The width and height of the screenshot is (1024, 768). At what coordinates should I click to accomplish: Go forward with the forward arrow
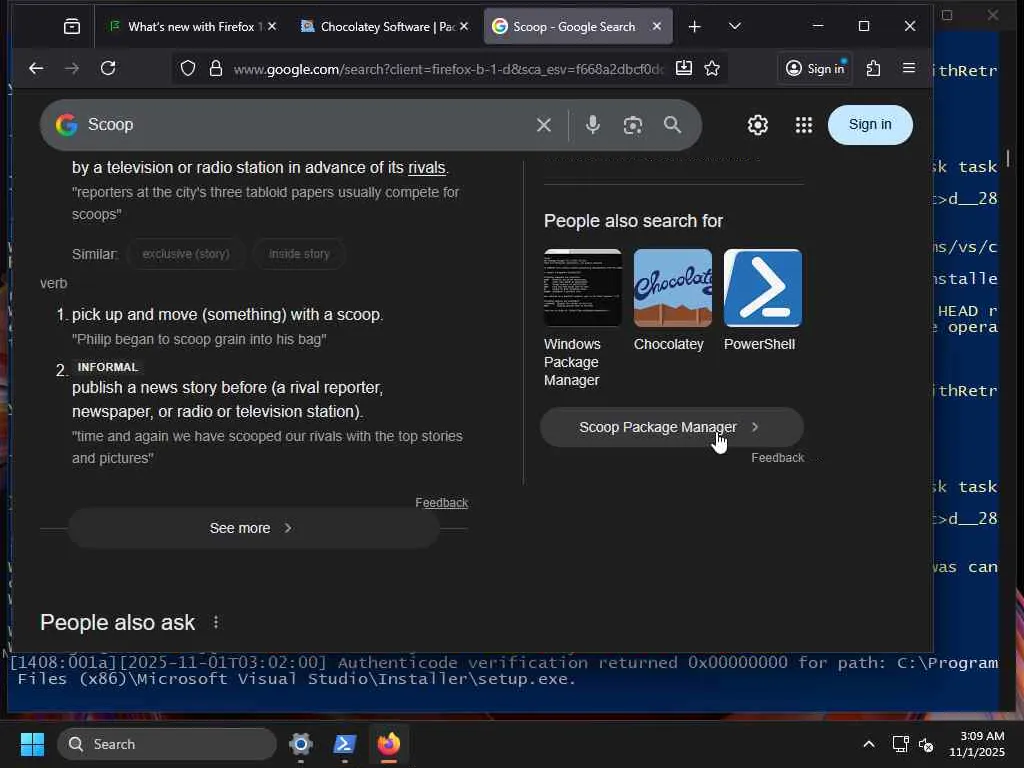tap(72, 68)
